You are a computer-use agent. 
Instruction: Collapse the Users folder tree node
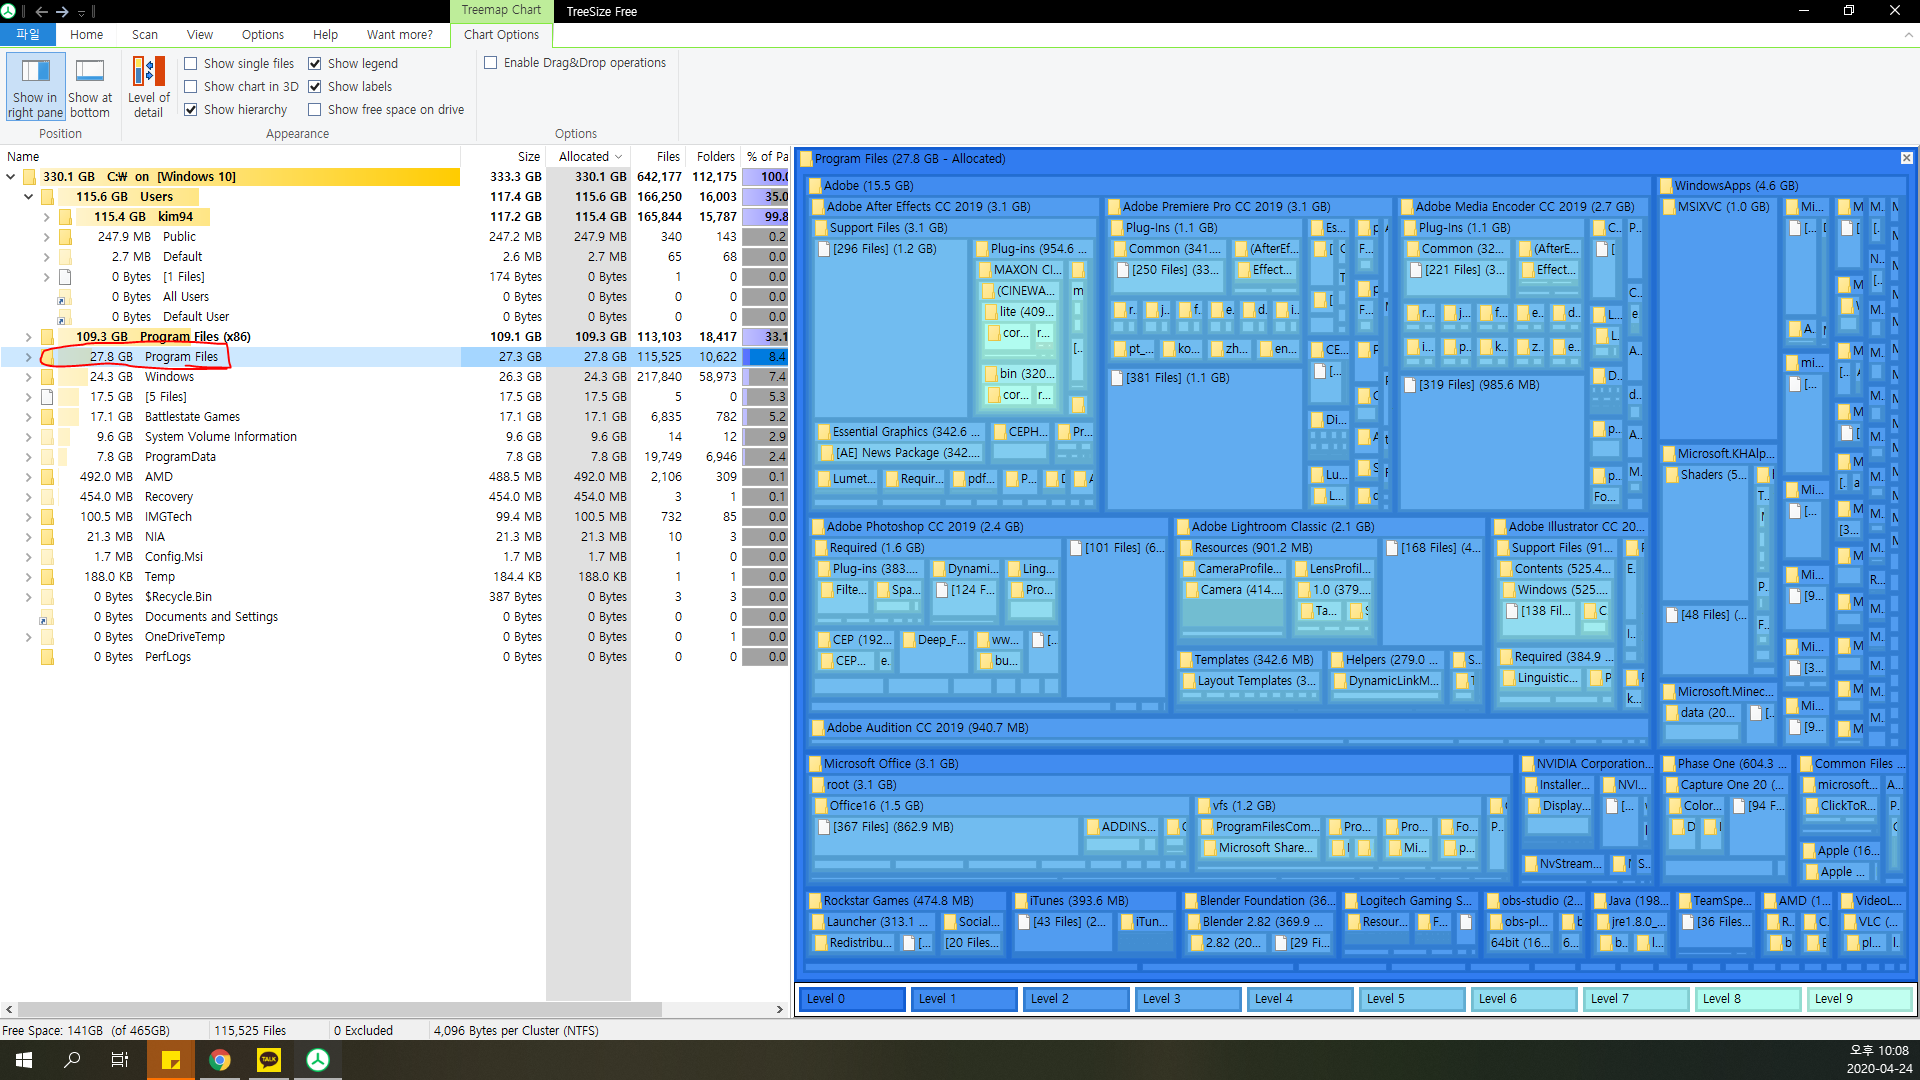point(28,197)
